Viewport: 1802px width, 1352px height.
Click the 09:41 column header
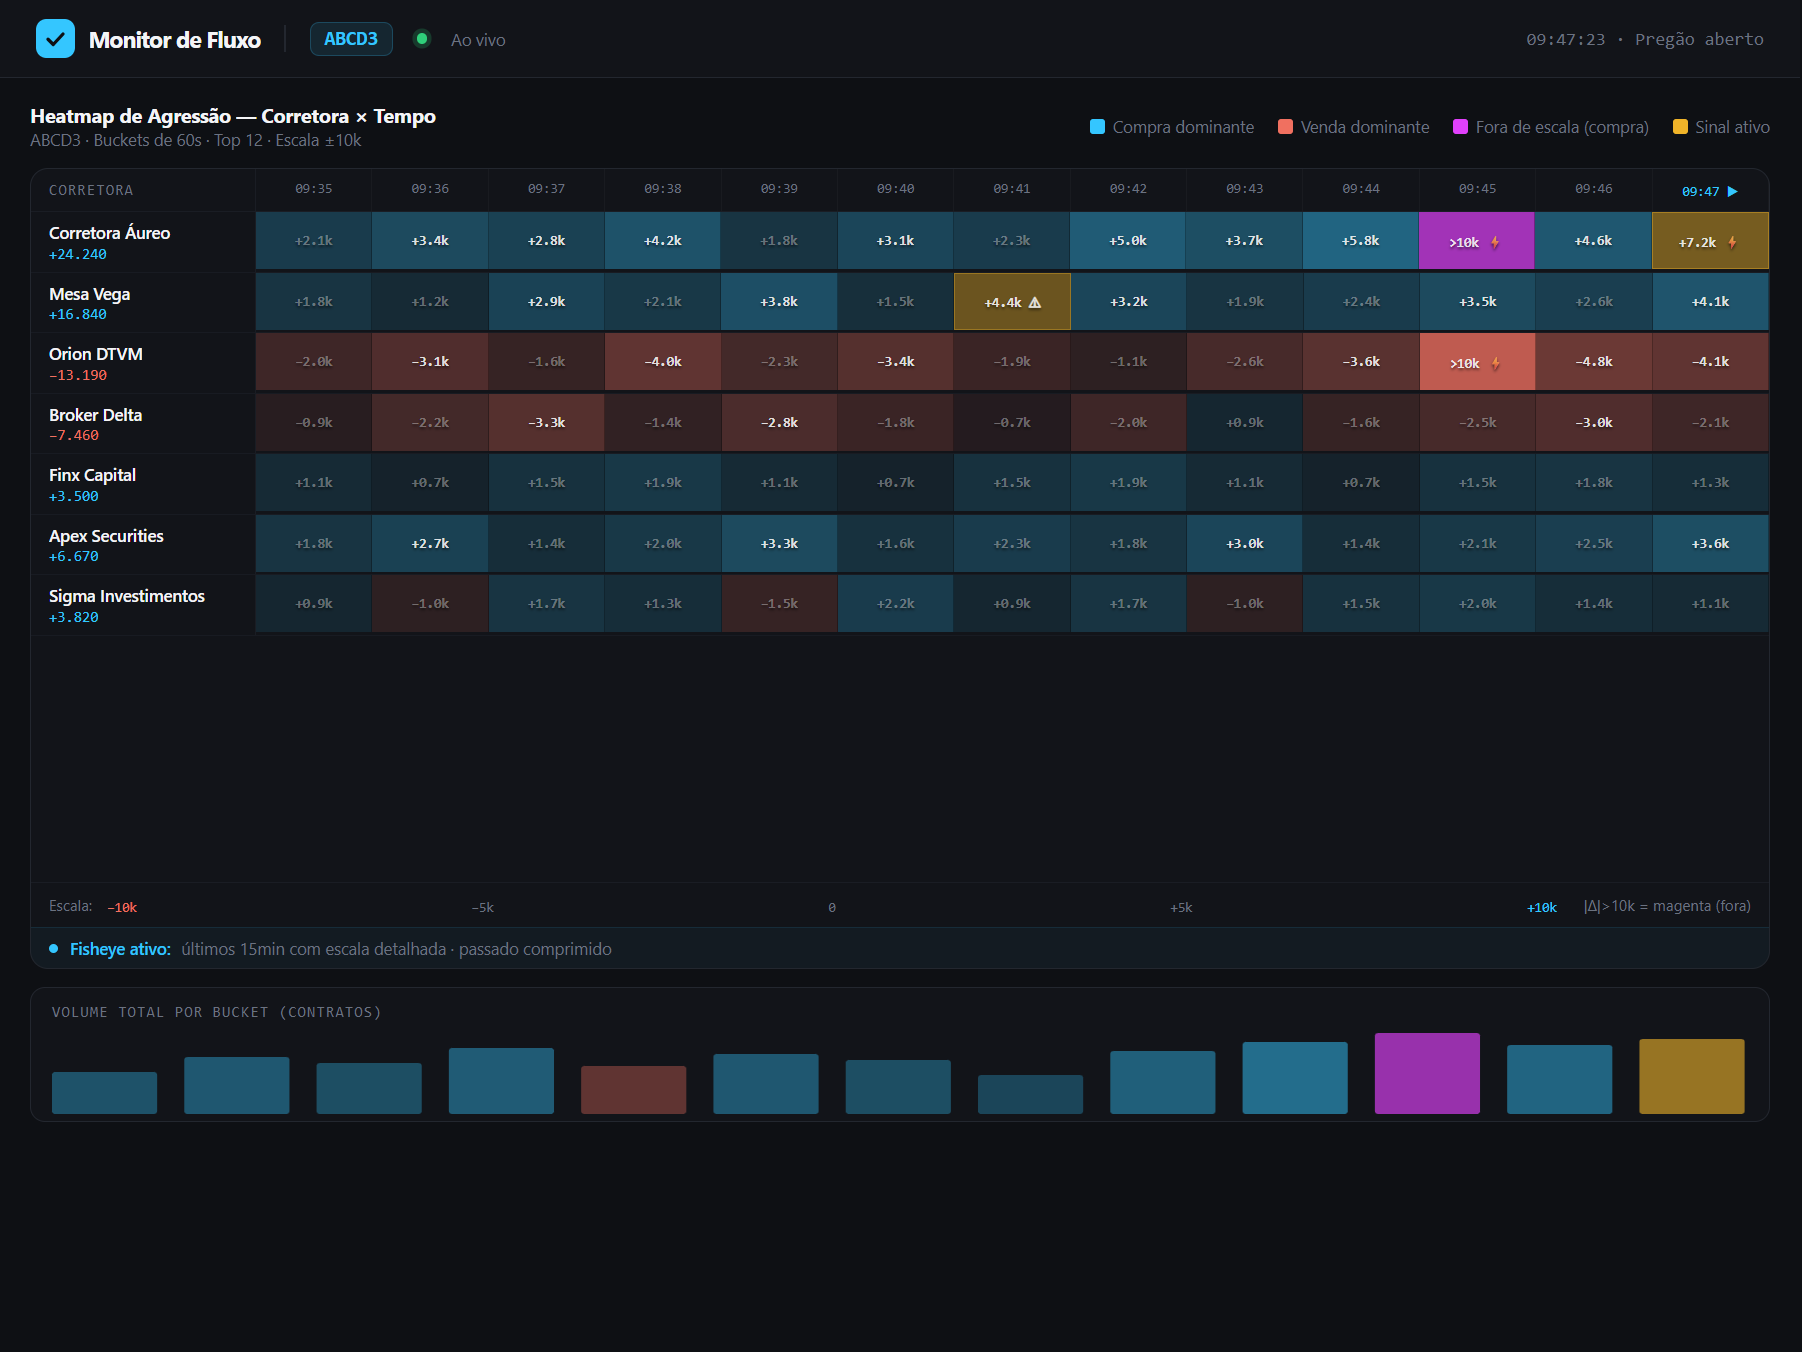(x=1012, y=188)
